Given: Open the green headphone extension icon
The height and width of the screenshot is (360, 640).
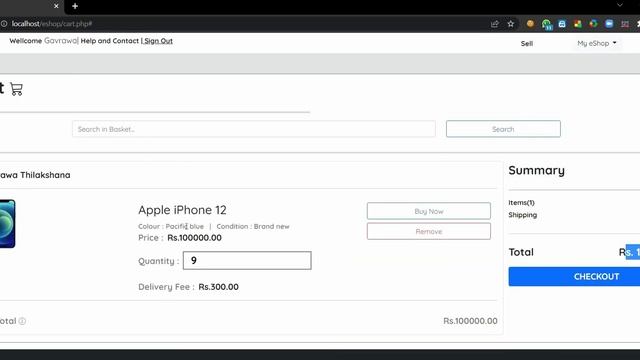Looking at the screenshot, I should click(547, 24).
